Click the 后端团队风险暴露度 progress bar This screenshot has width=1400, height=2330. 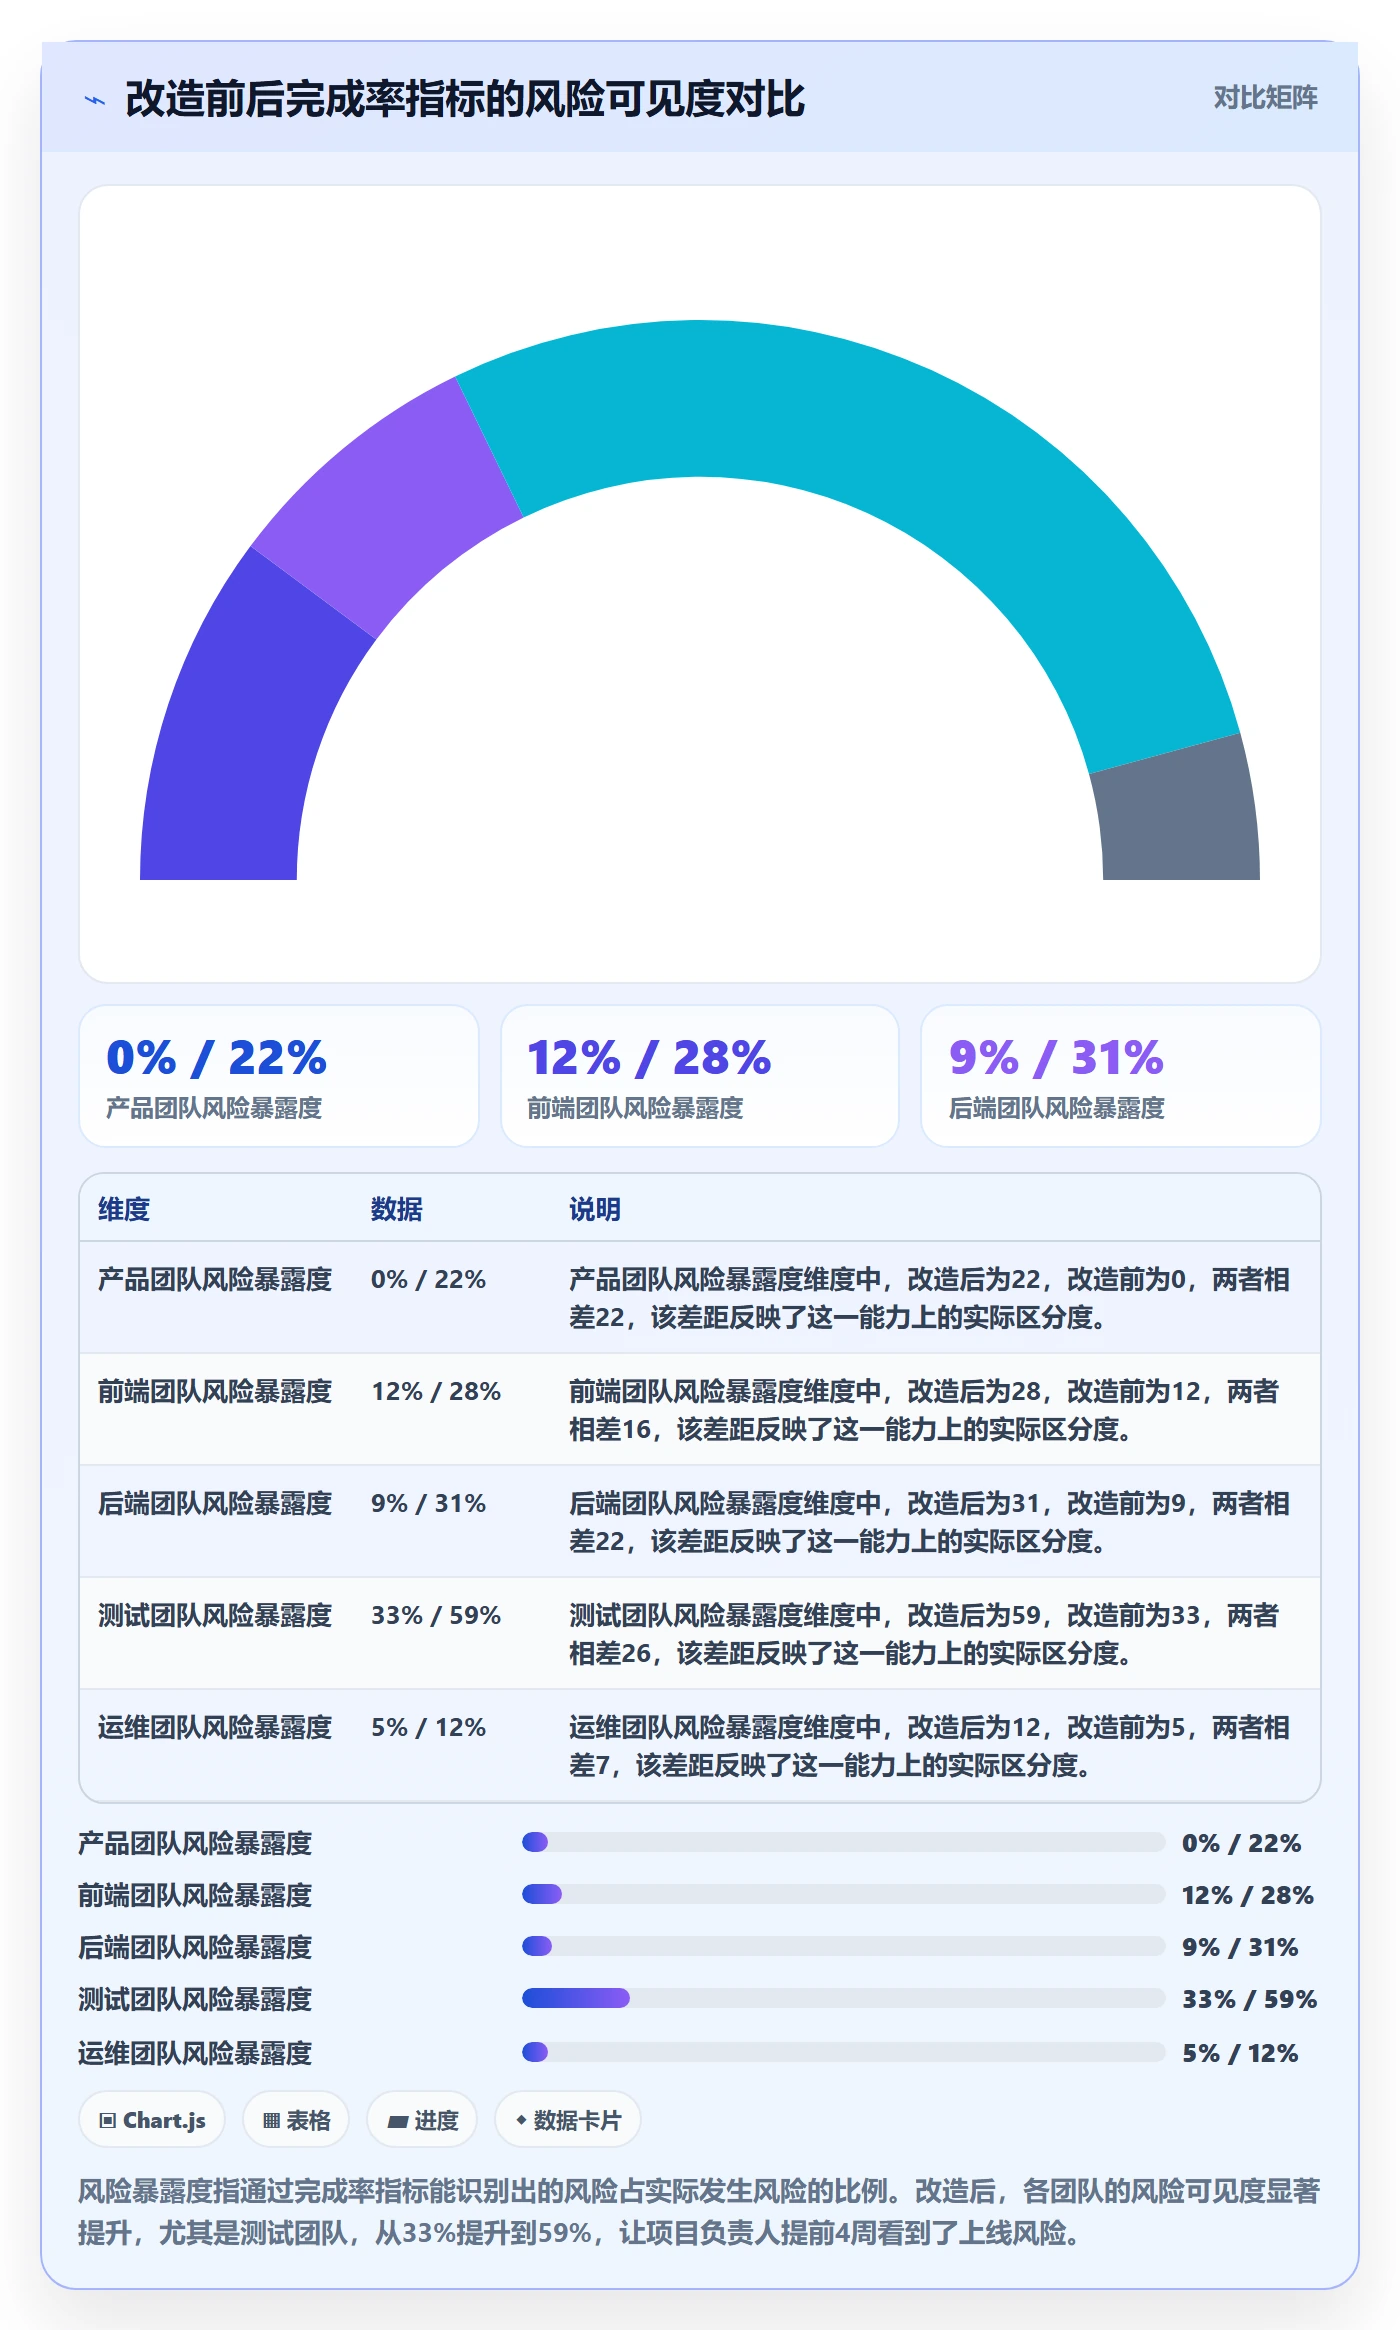[x=843, y=1946]
